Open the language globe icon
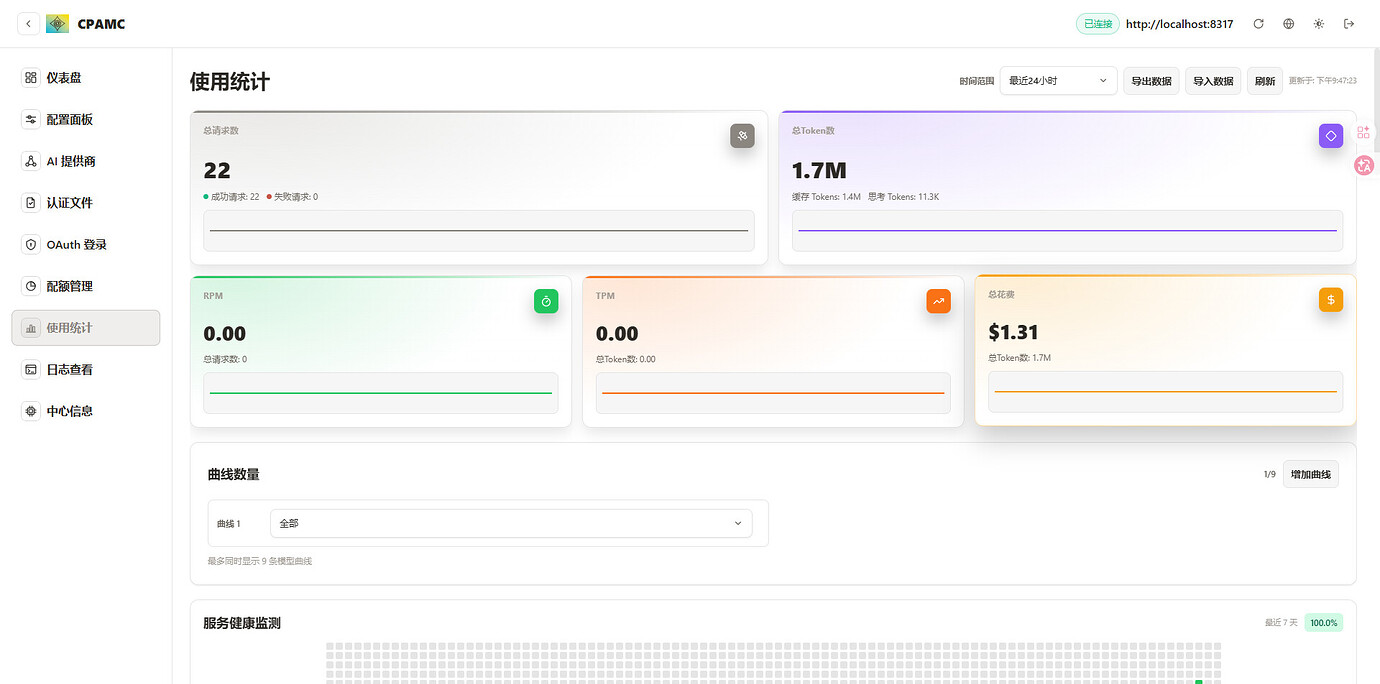Viewport: 1380px width, 684px height. pos(1289,24)
